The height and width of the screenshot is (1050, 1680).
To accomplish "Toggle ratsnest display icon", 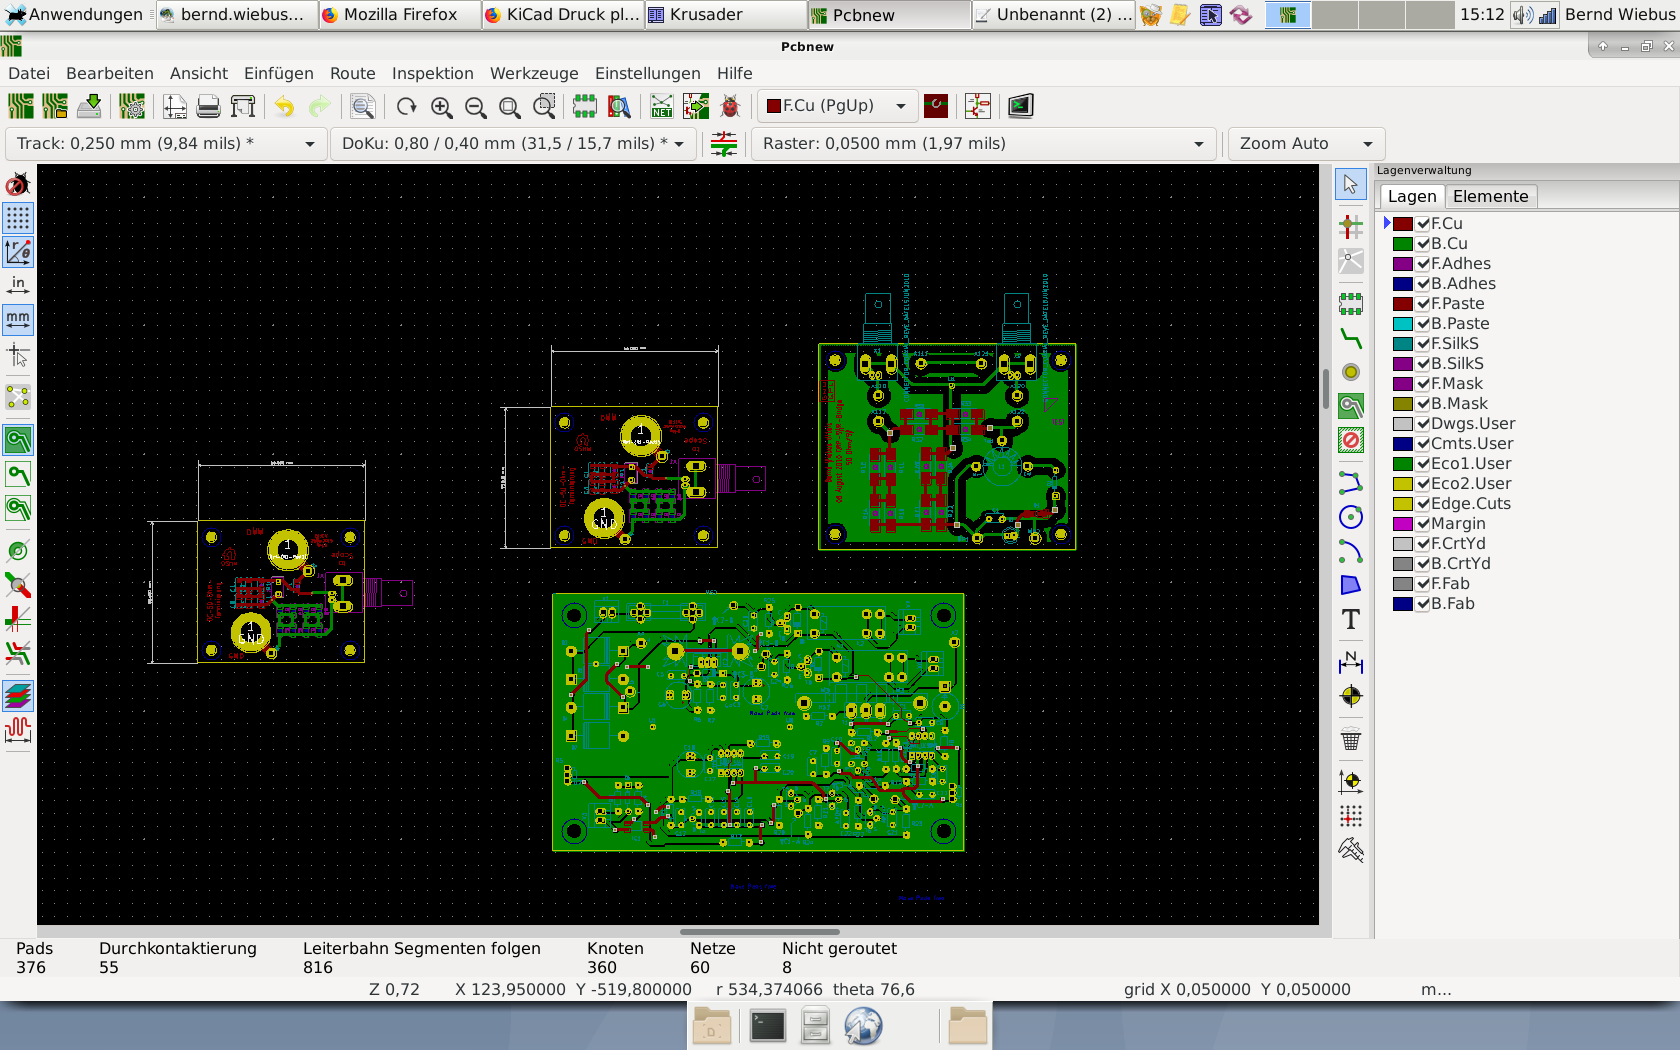I will coord(18,398).
